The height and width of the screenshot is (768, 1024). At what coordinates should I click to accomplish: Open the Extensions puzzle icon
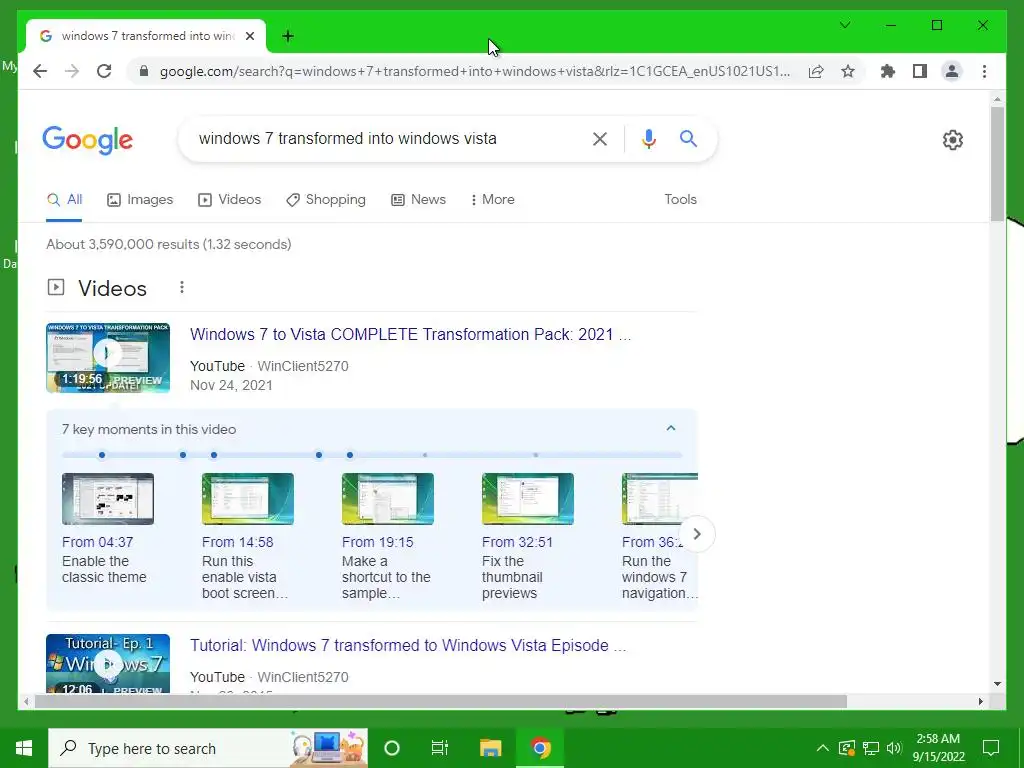888,71
